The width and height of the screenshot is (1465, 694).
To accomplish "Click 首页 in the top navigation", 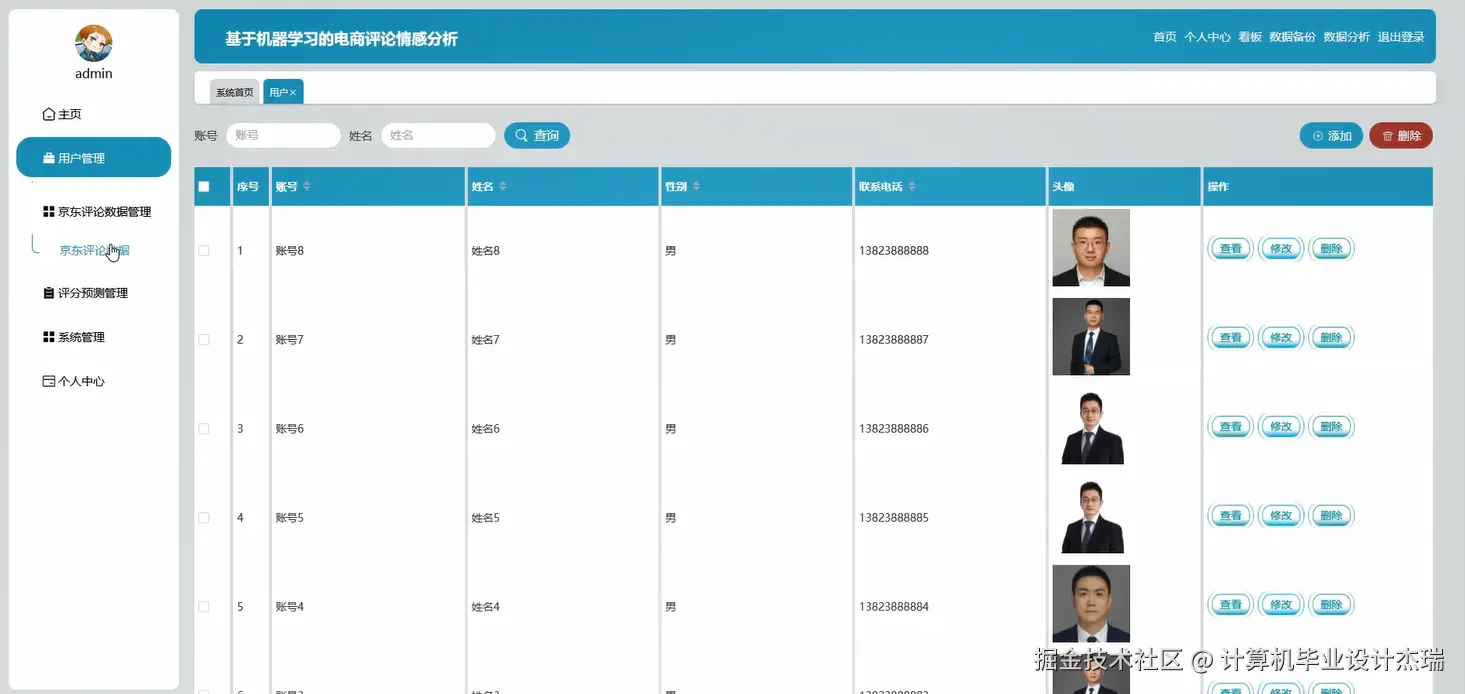I will pyautogui.click(x=1165, y=37).
